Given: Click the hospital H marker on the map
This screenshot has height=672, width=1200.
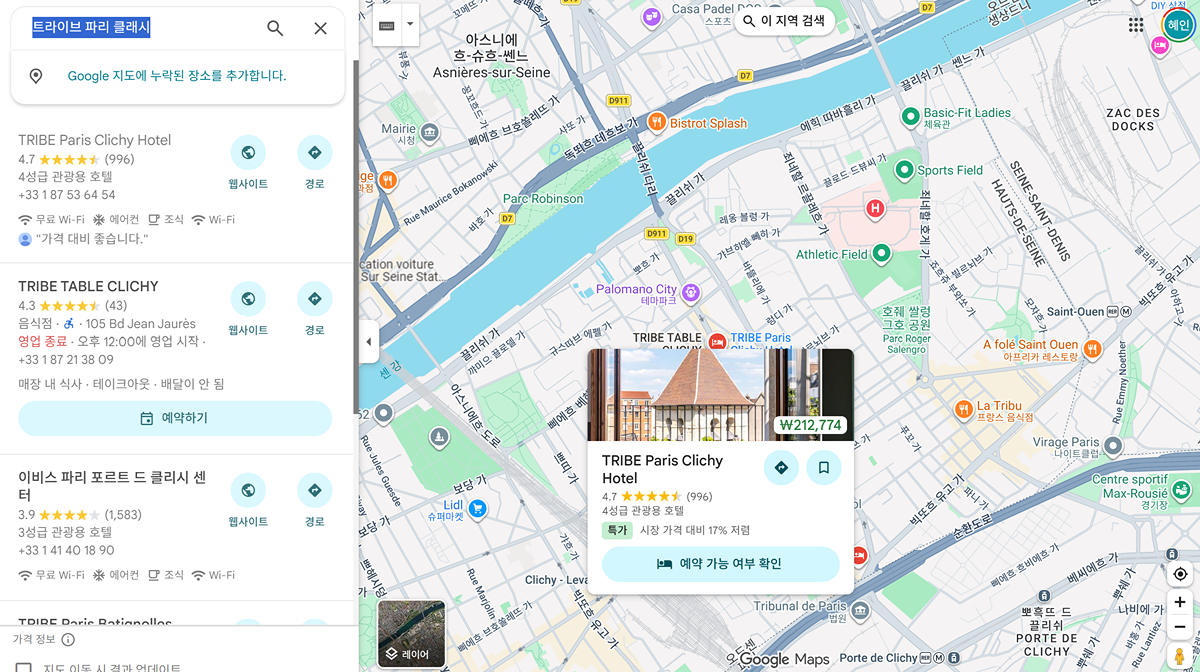Looking at the screenshot, I should 875,209.
